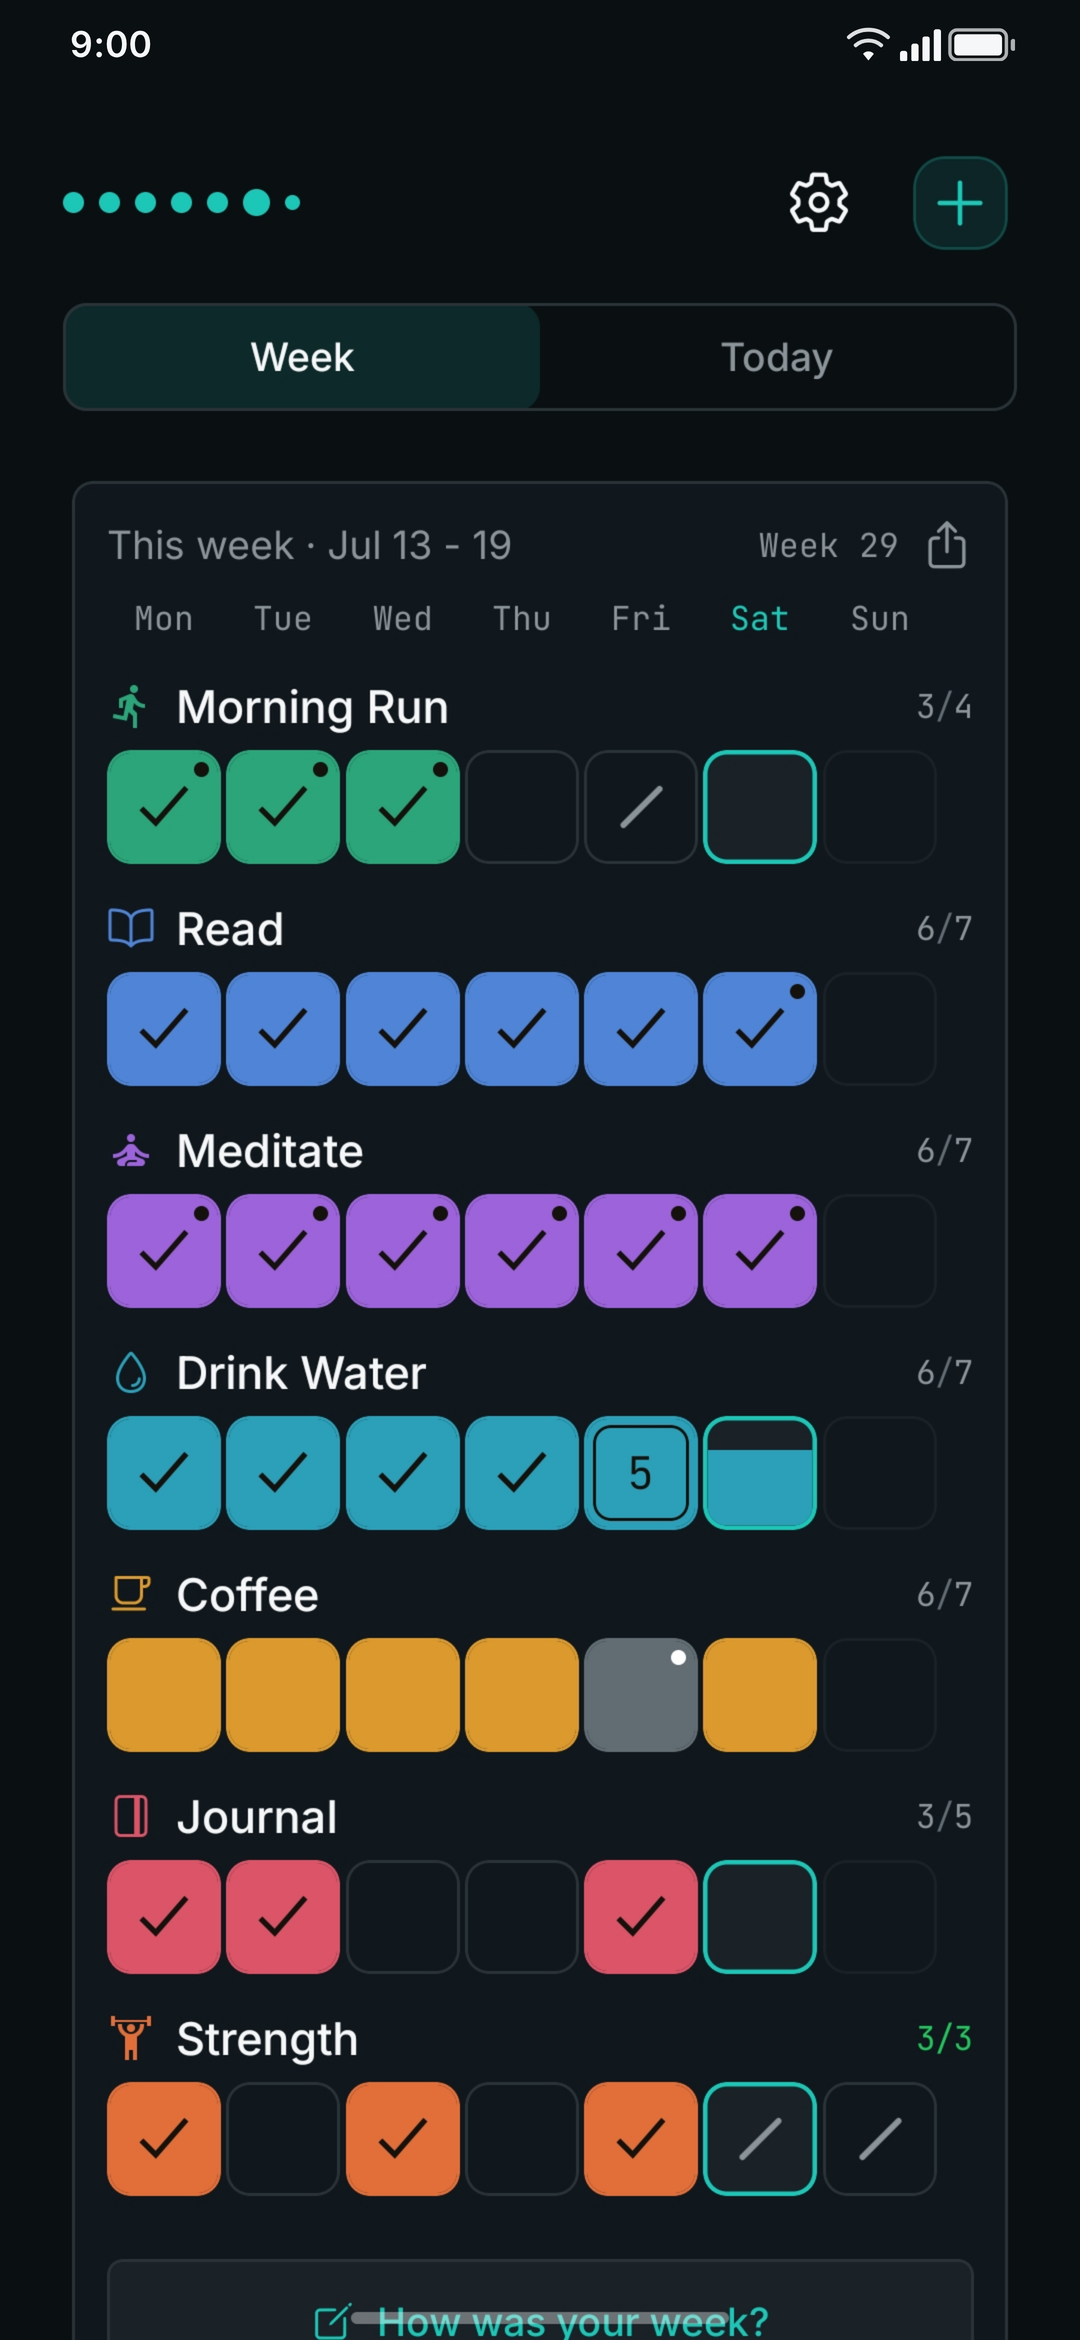Tap the running figure icon for Morning Run
This screenshot has height=2340, width=1080.
[131, 707]
